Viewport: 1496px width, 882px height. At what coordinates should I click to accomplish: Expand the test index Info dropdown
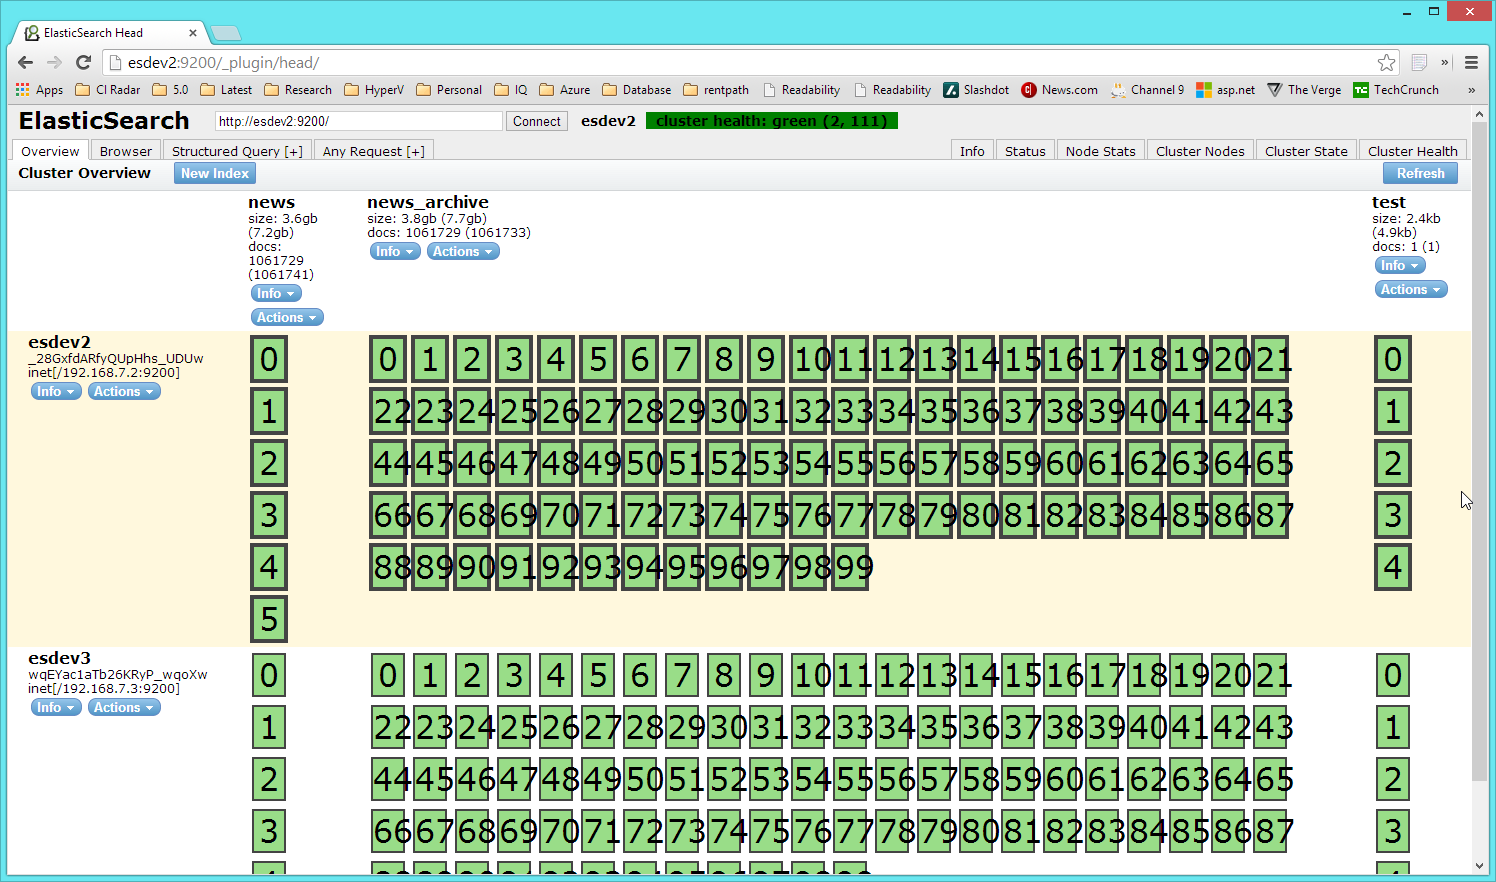point(1400,265)
